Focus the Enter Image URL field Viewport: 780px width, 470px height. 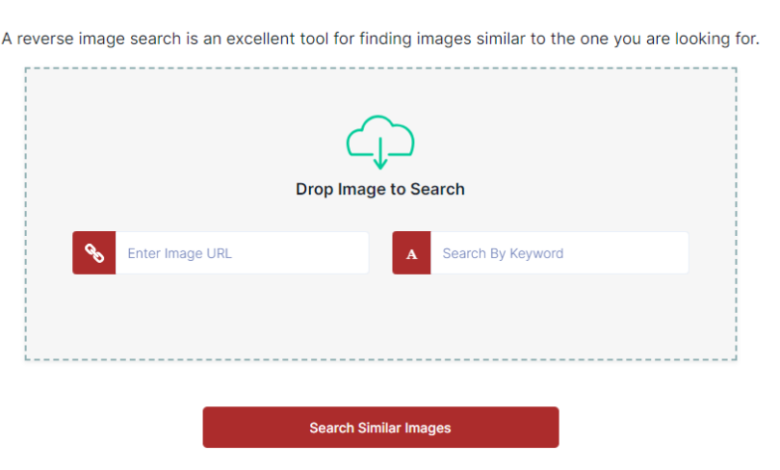[x=242, y=253]
